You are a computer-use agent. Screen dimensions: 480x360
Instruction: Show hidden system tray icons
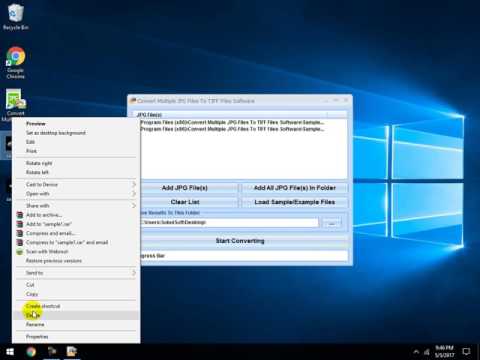[x=416, y=352]
